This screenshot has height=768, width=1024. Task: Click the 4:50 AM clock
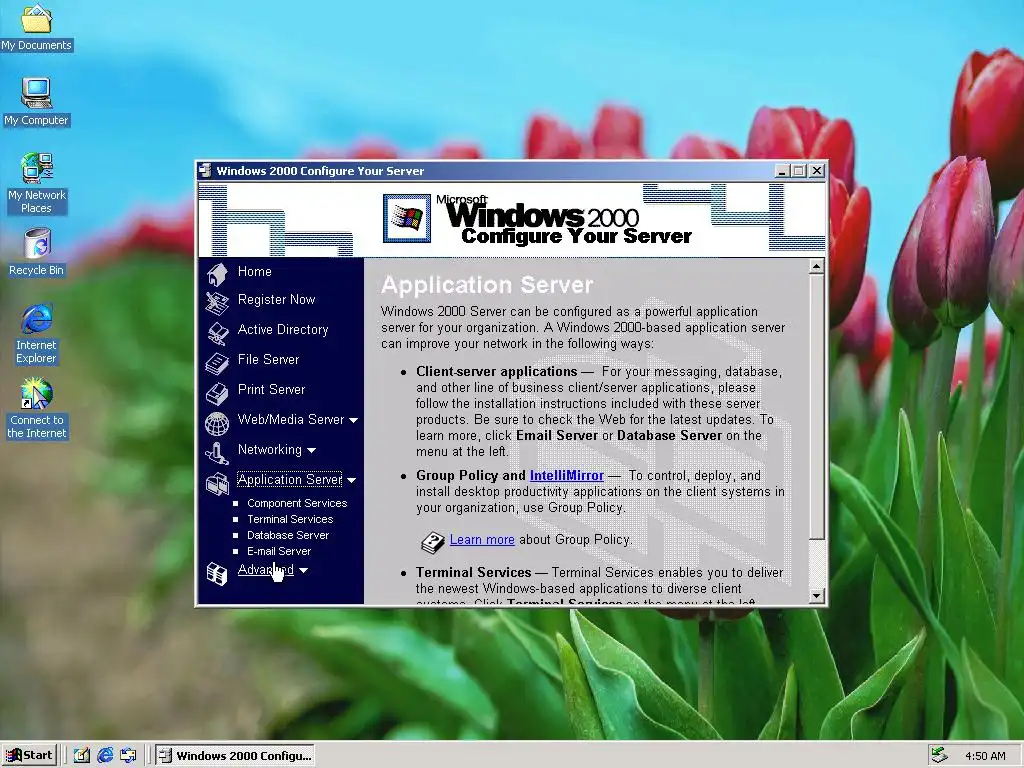tap(985, 756)
